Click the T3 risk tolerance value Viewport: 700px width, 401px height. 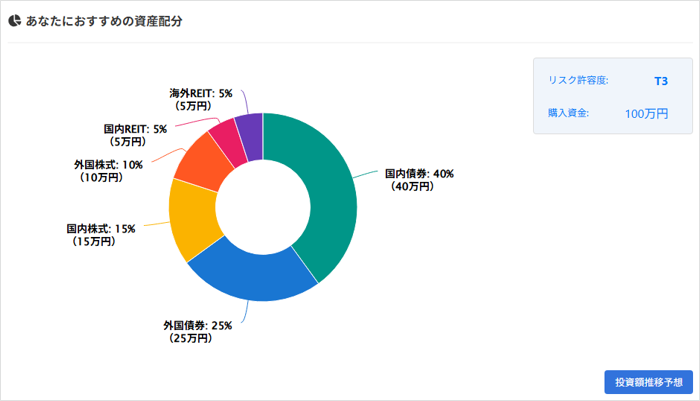660,80
